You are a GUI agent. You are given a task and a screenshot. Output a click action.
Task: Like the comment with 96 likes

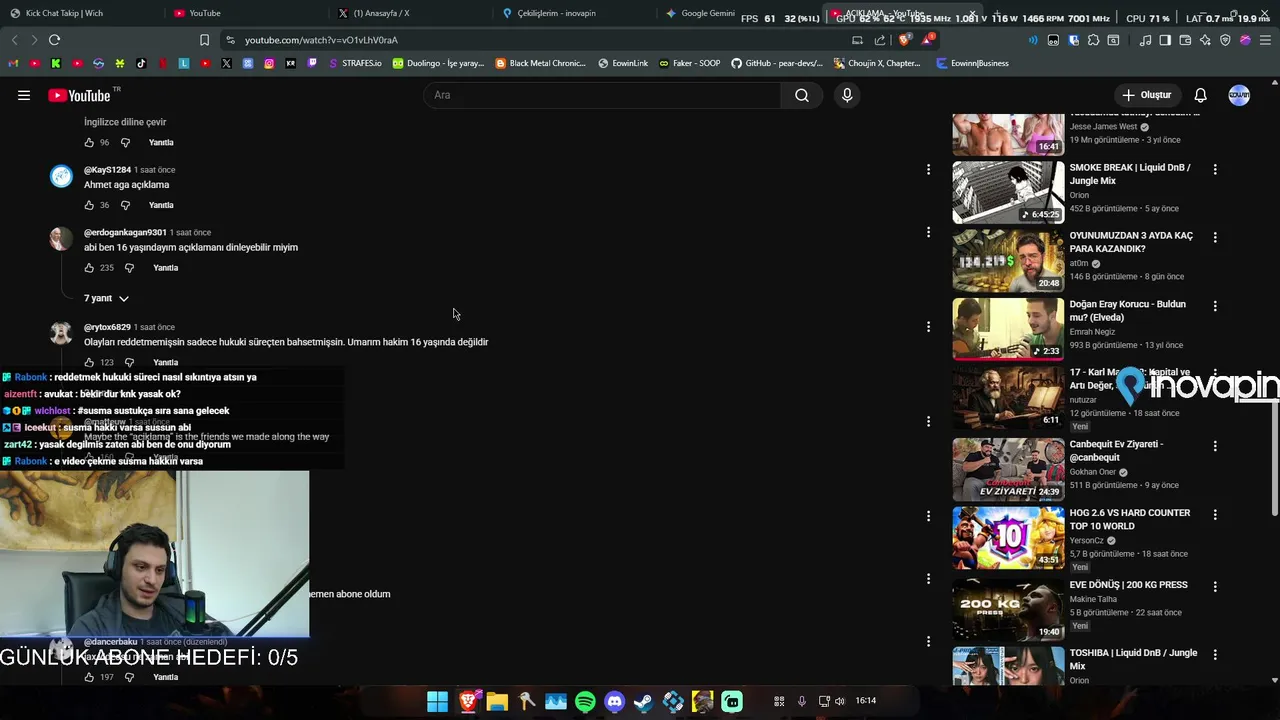coord(89,142)
